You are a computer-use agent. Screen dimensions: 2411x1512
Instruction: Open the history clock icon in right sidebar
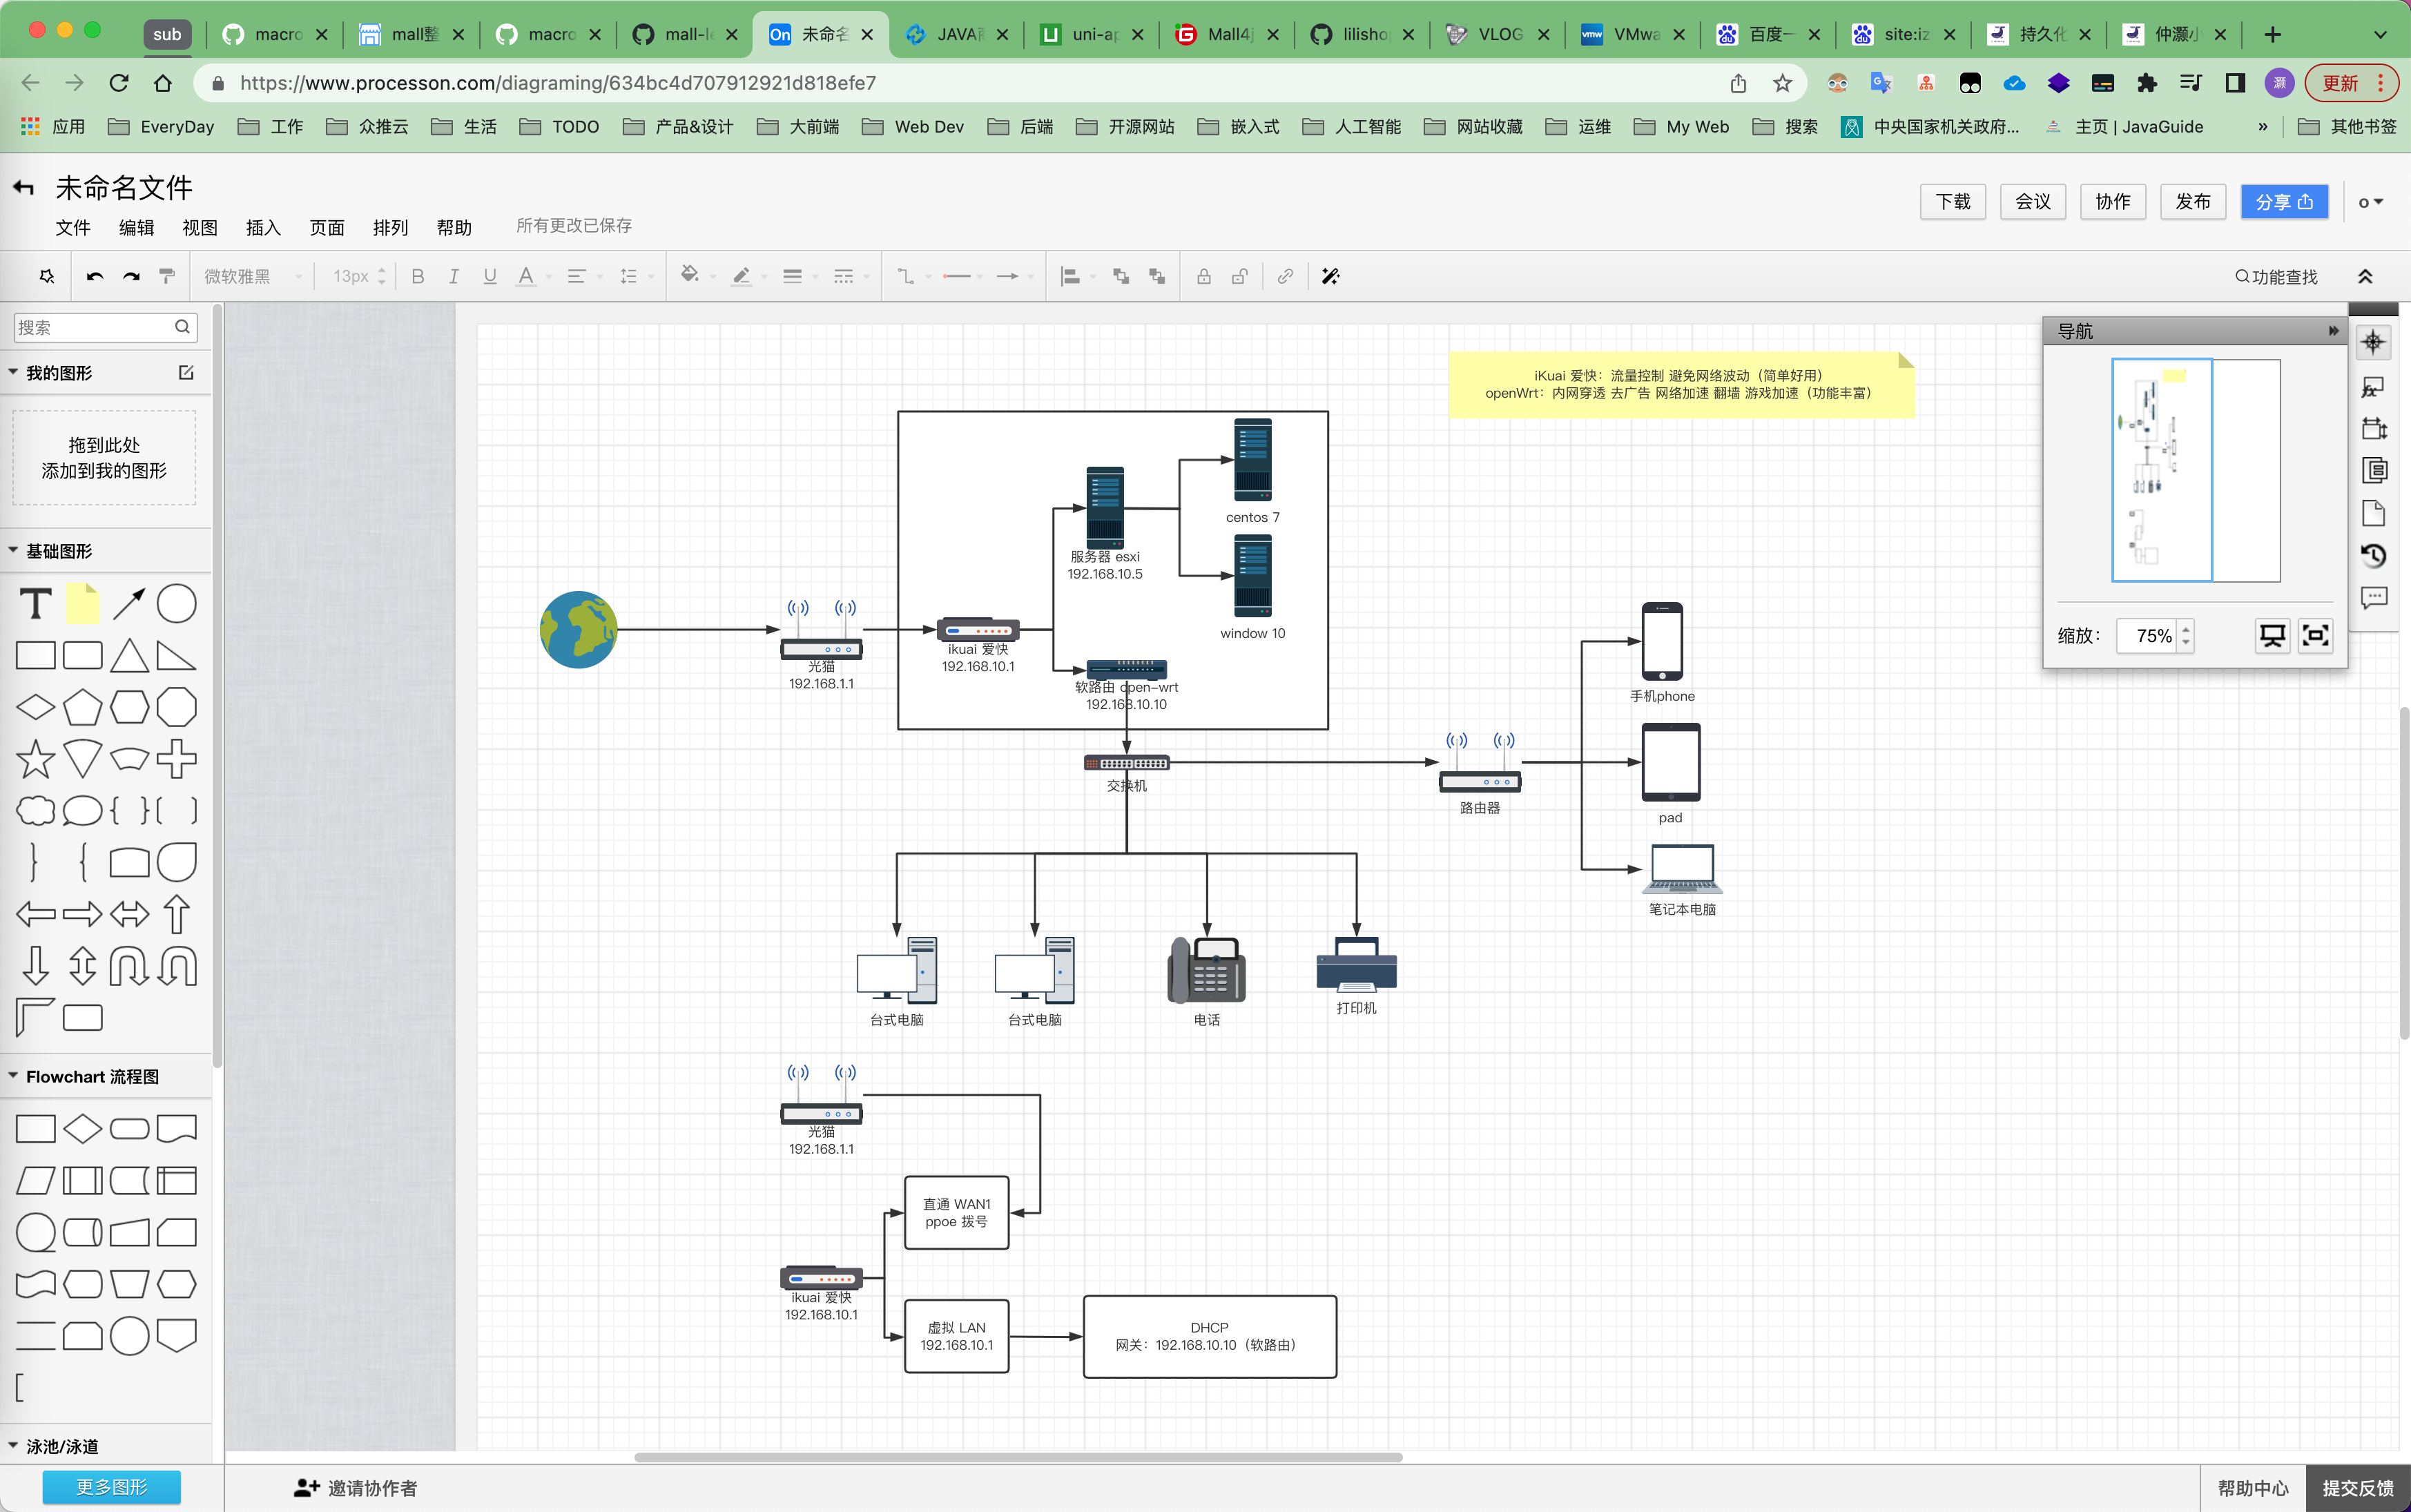(2373, 556)
